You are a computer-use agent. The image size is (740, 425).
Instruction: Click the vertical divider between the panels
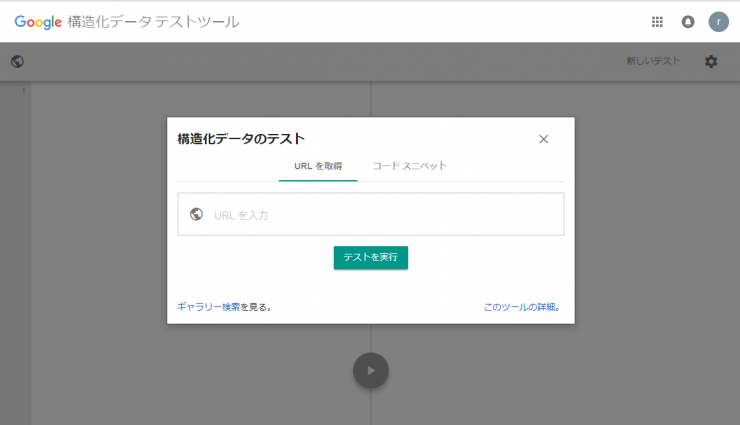[x=371, y=100]
